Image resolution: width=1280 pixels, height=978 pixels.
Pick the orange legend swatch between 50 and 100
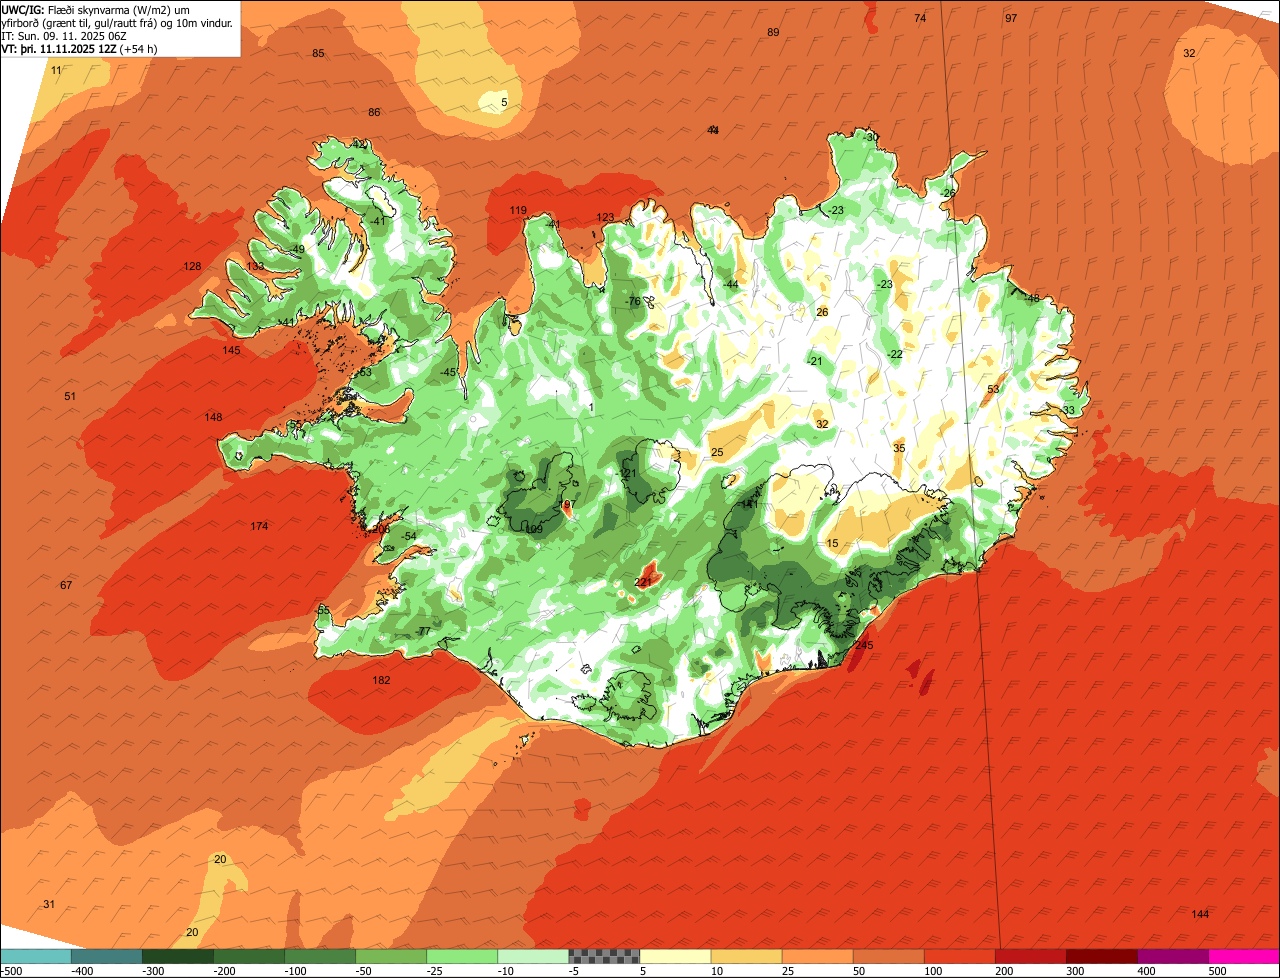888,956
